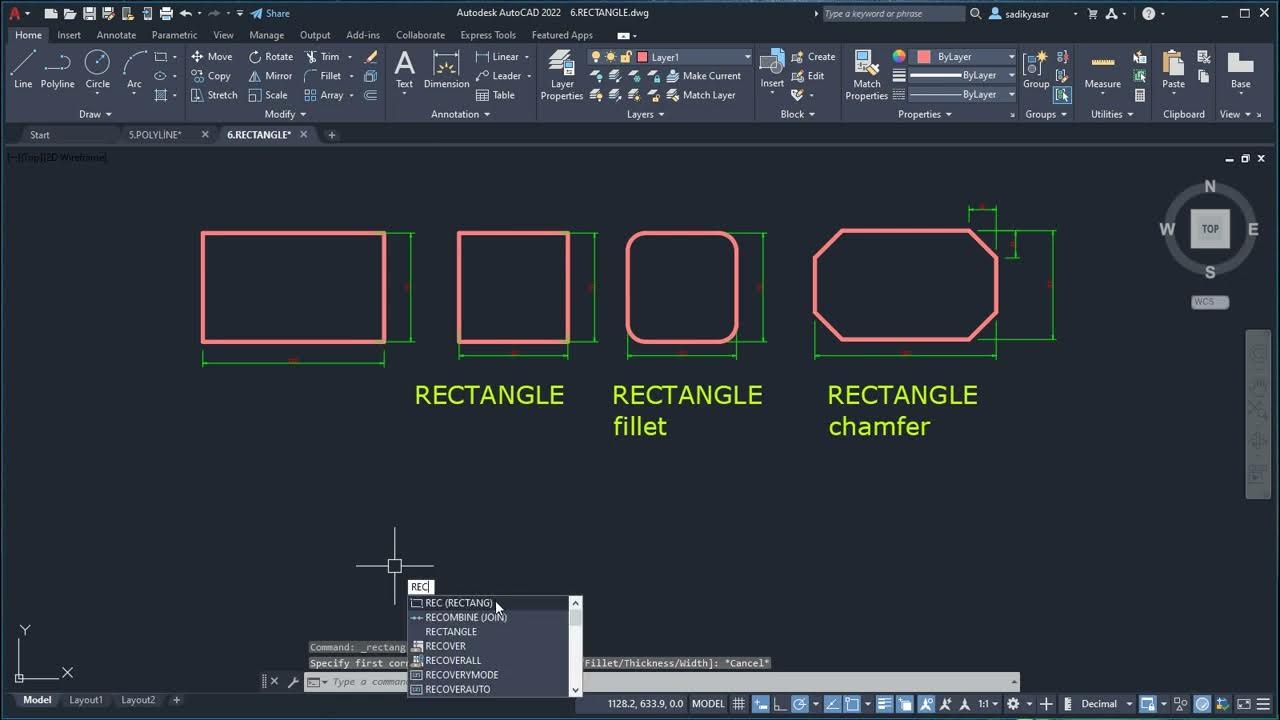Click Make Current layer button

[x=703, y=76]
